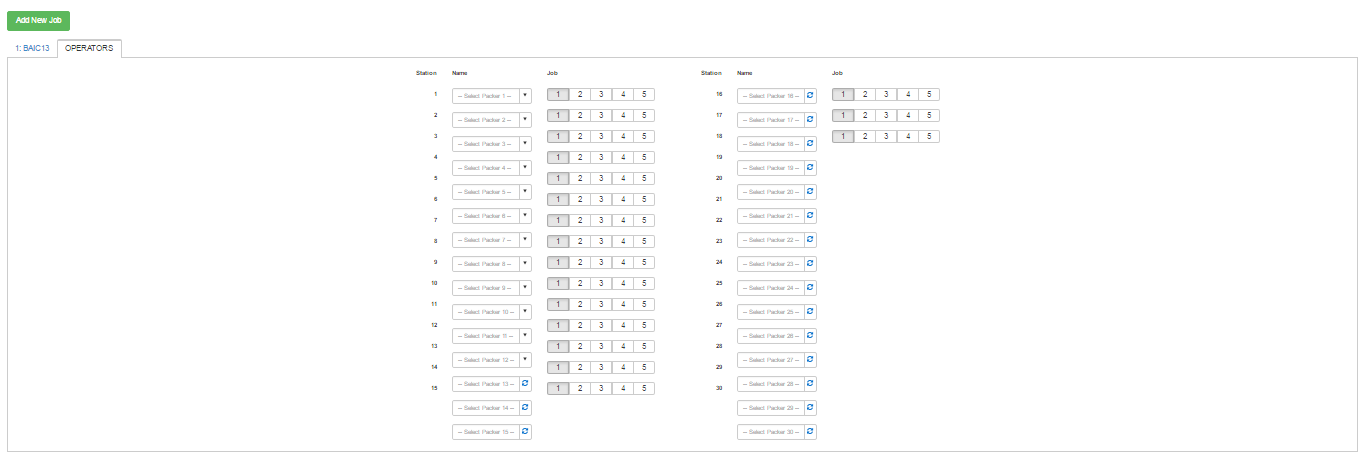Click the refresh icon beside Select Packer 30
The height and width of the screenshot is (475, 1367).
[x=810, y=432]
